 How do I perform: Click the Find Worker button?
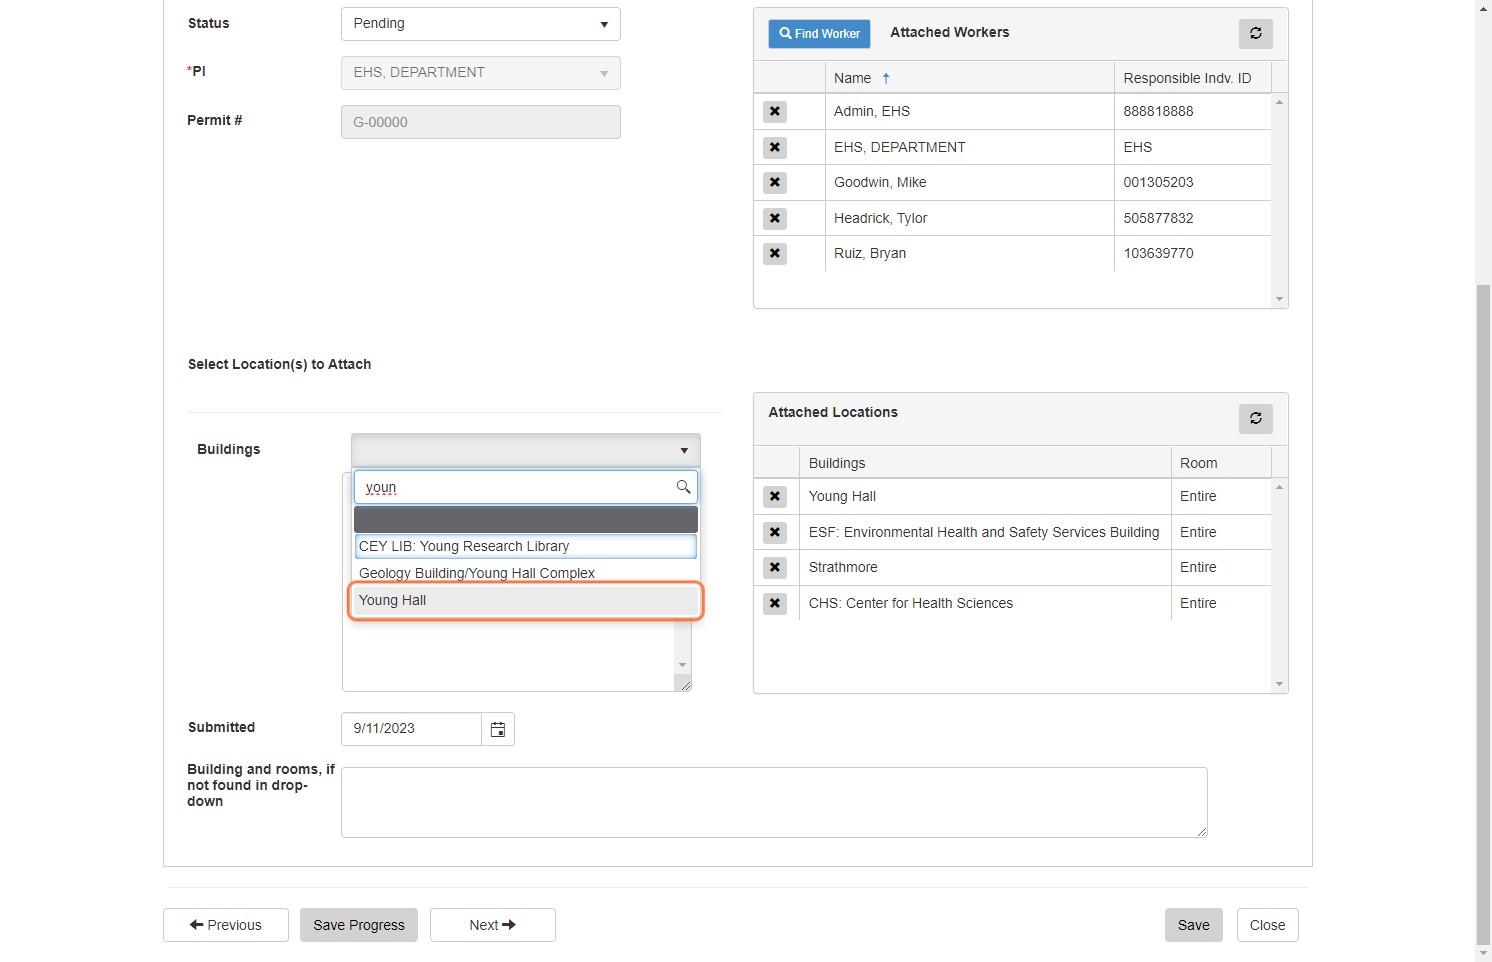point(819,33)
